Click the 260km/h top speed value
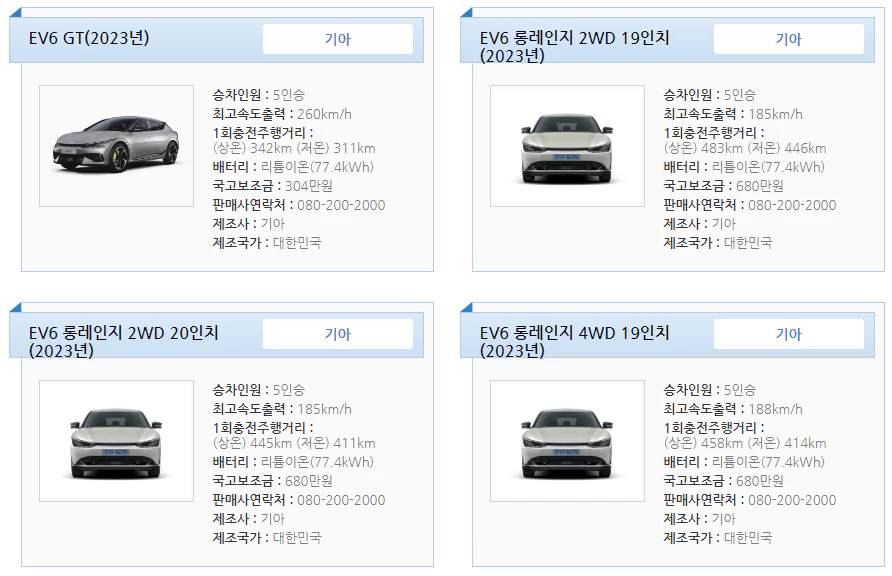892x576 pixels. pos(324,114)
